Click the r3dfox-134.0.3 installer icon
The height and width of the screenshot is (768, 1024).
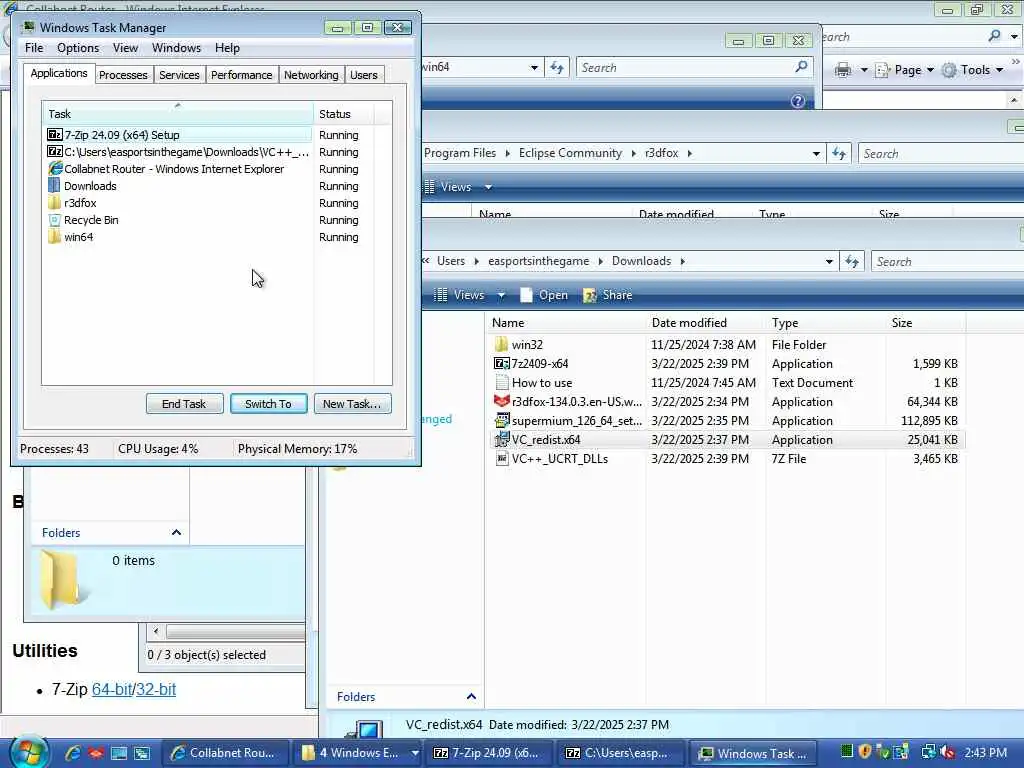point(501,402)
